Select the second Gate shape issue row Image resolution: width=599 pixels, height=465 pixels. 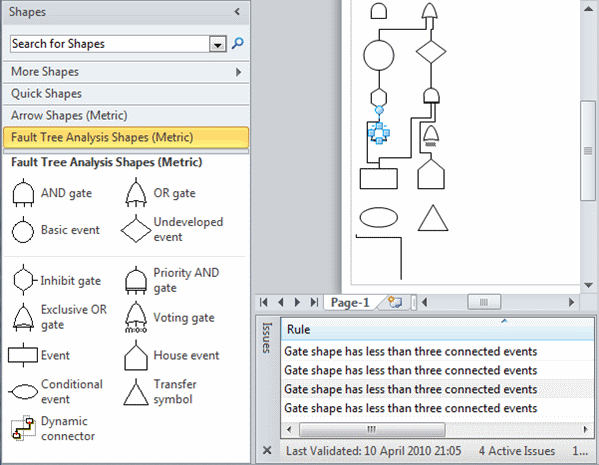tap(437, 370)
